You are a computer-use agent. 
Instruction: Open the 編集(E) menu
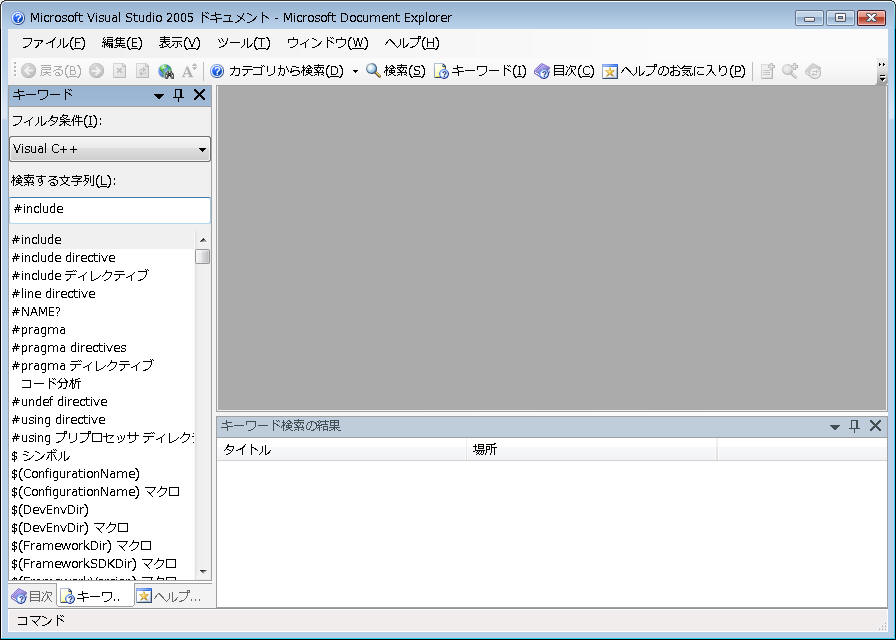click(x=122, y=43)
